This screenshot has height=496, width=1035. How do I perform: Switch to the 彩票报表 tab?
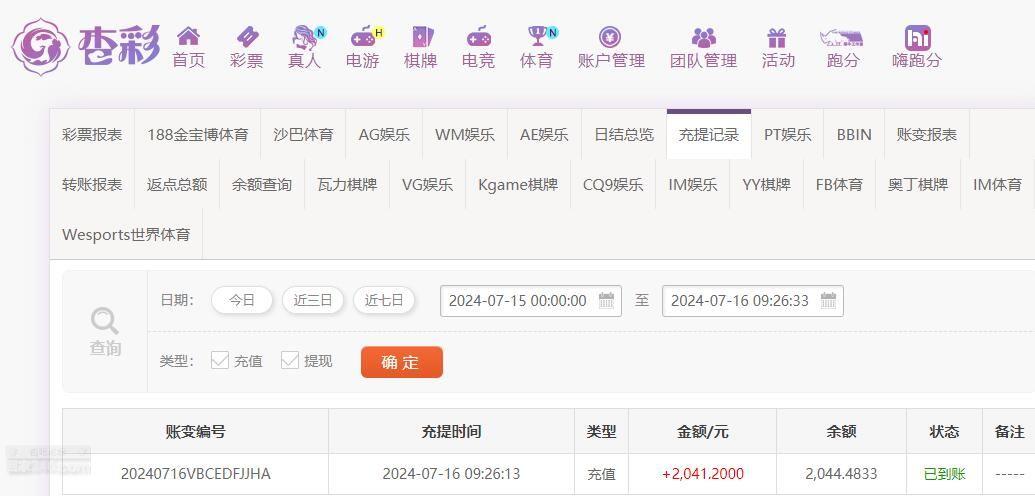pos(92,135)
